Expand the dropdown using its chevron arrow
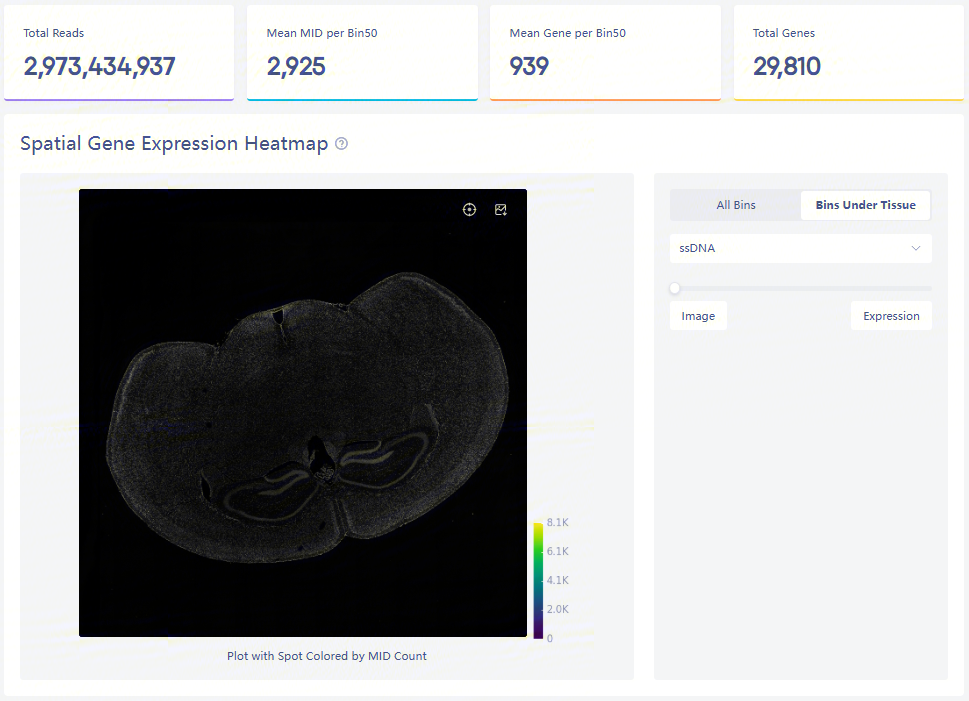Screen dimensions: 969x701 [x=916, y=248]
